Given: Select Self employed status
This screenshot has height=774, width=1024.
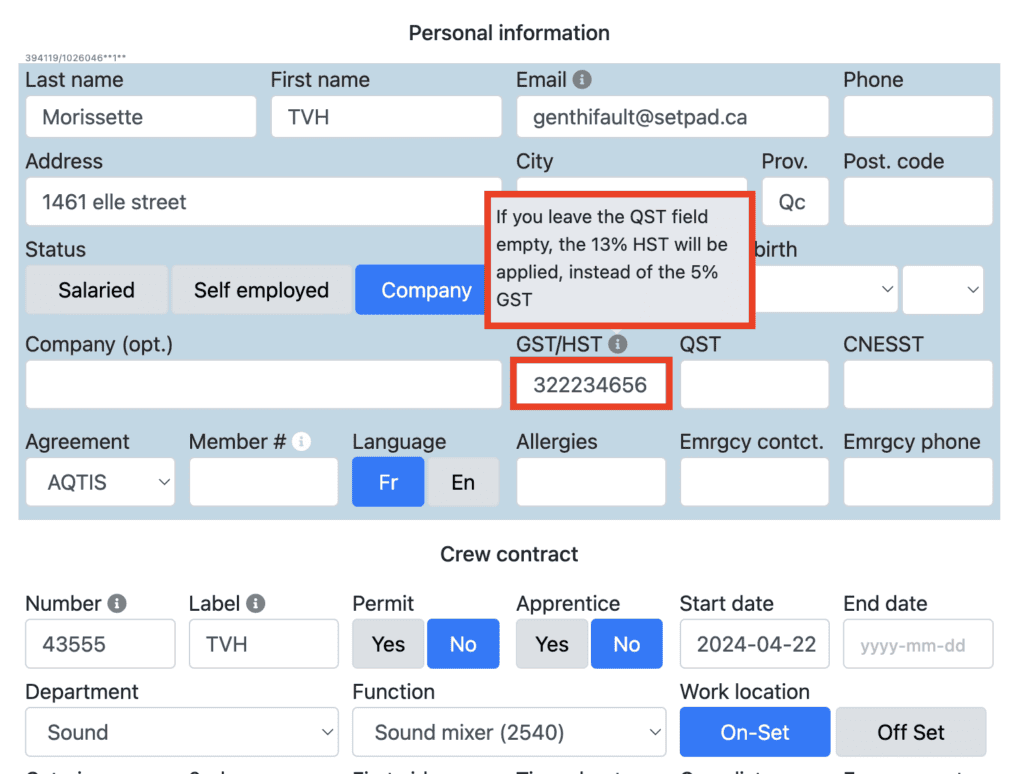Looking at the screenshot, I should tap(261, 290).
